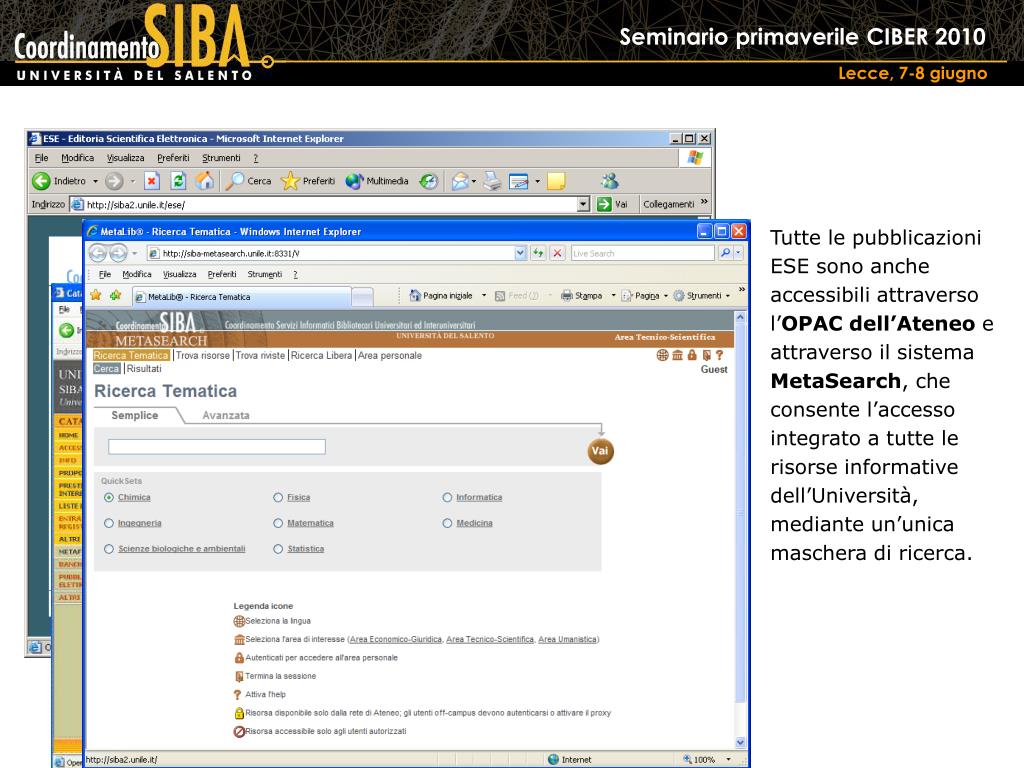The height and width of the screenshot is (768, 1024).
Task: Select the Medicina radio button
Action: coord(447,523)
